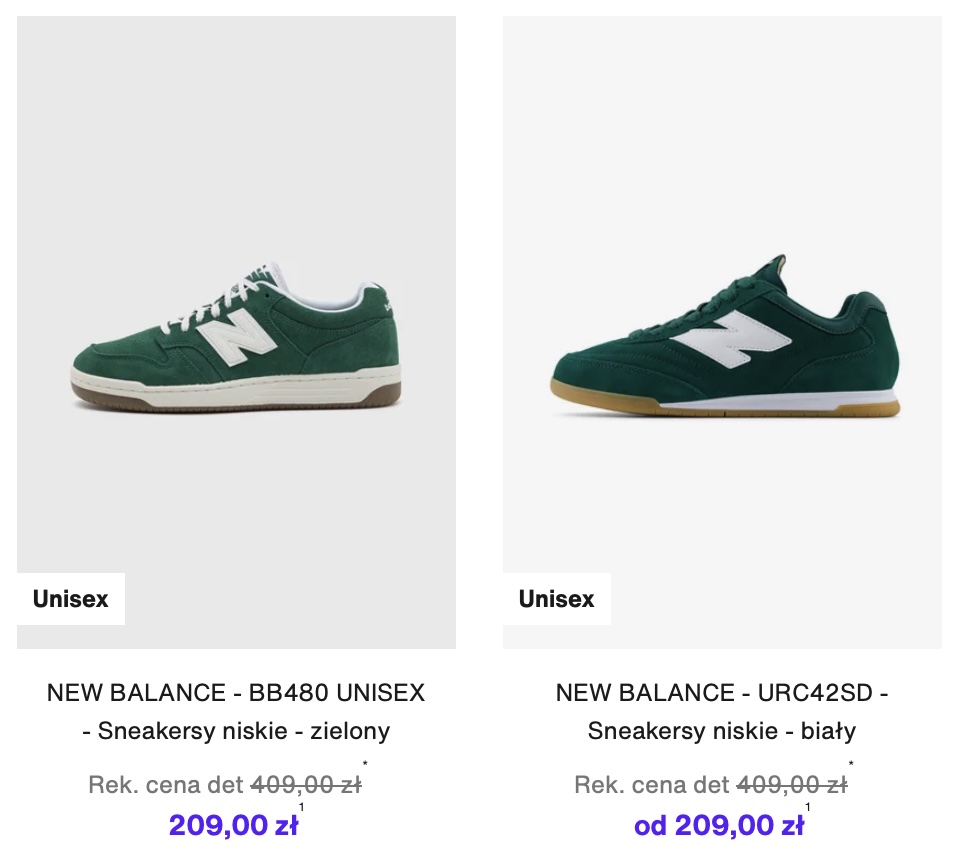Click footnote 1 next to URC42SD sale price
This screenshot has width=962, height=856.
pyautogui.click(x=808, y=808)
